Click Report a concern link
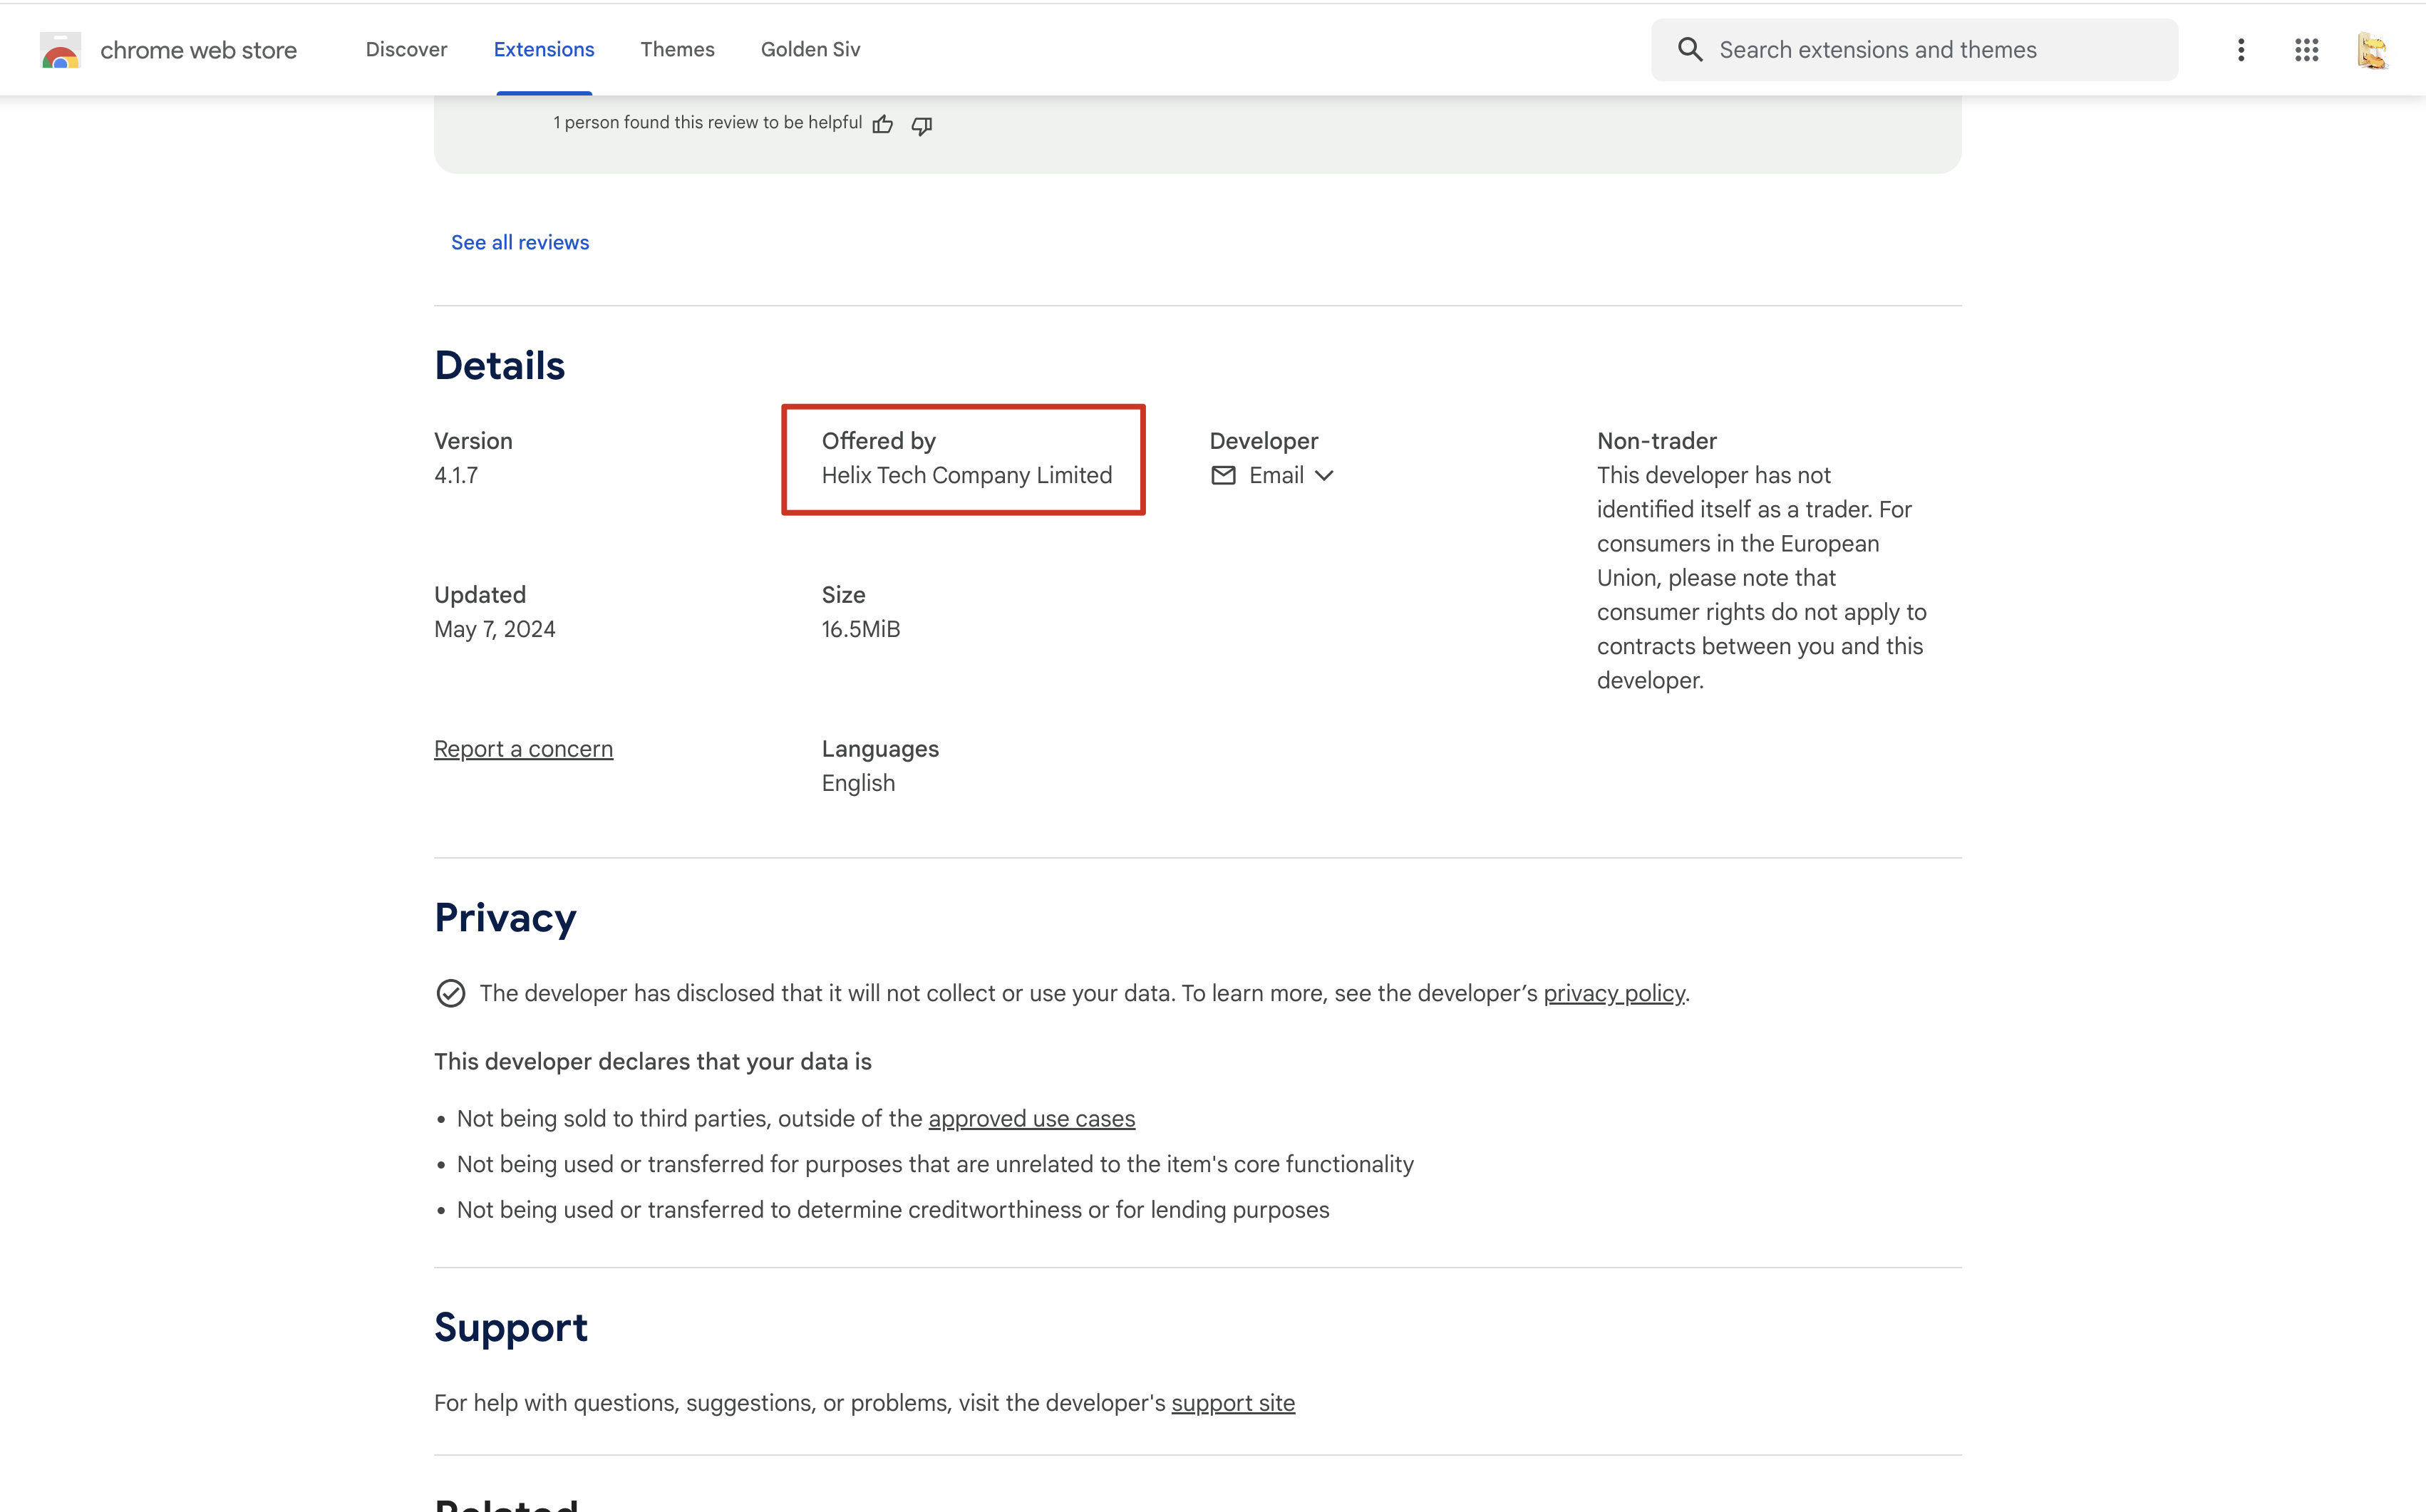Screen dimensions: 2426x1512 (523, 749)
